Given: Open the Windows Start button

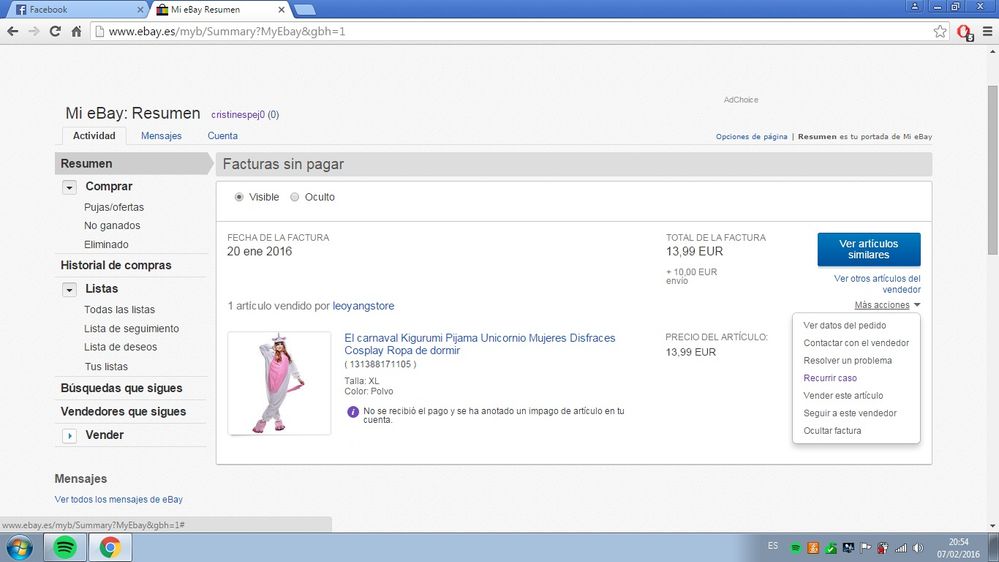Looking at the screenshot, I should [x=20, y=547].
